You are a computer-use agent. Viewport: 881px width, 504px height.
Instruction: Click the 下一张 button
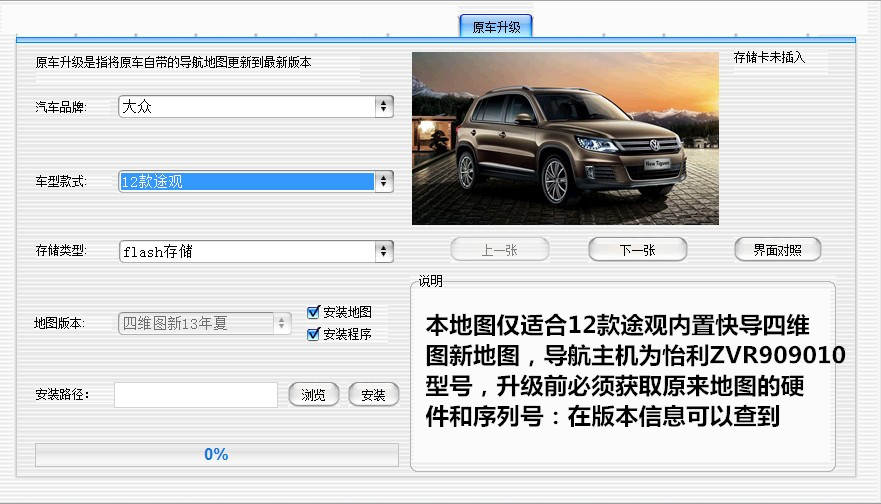click(x=638, y=249)
